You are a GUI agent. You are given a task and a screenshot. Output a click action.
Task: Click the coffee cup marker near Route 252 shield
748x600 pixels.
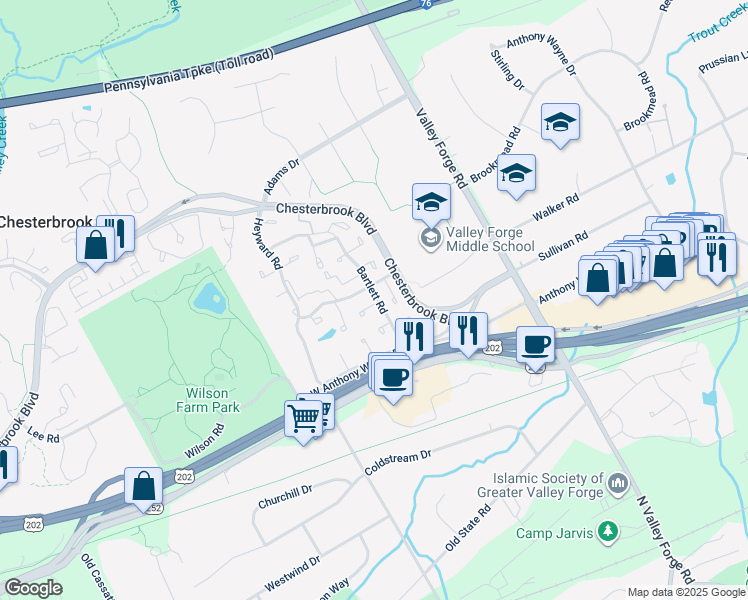[x=535, y=348]
